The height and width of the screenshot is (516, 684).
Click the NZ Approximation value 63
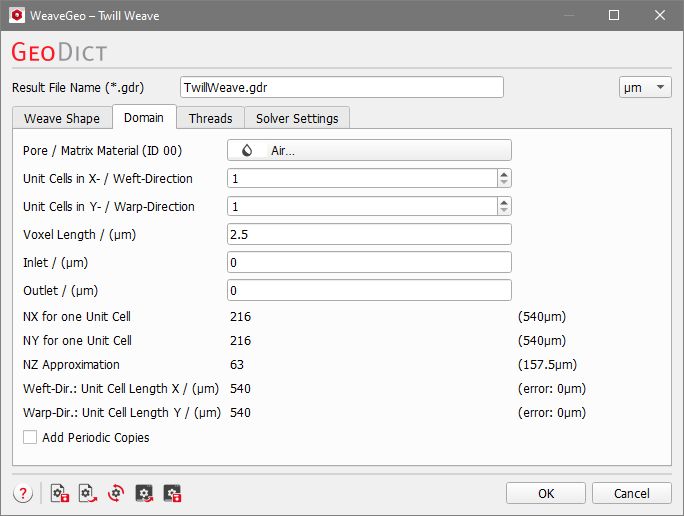237,365
